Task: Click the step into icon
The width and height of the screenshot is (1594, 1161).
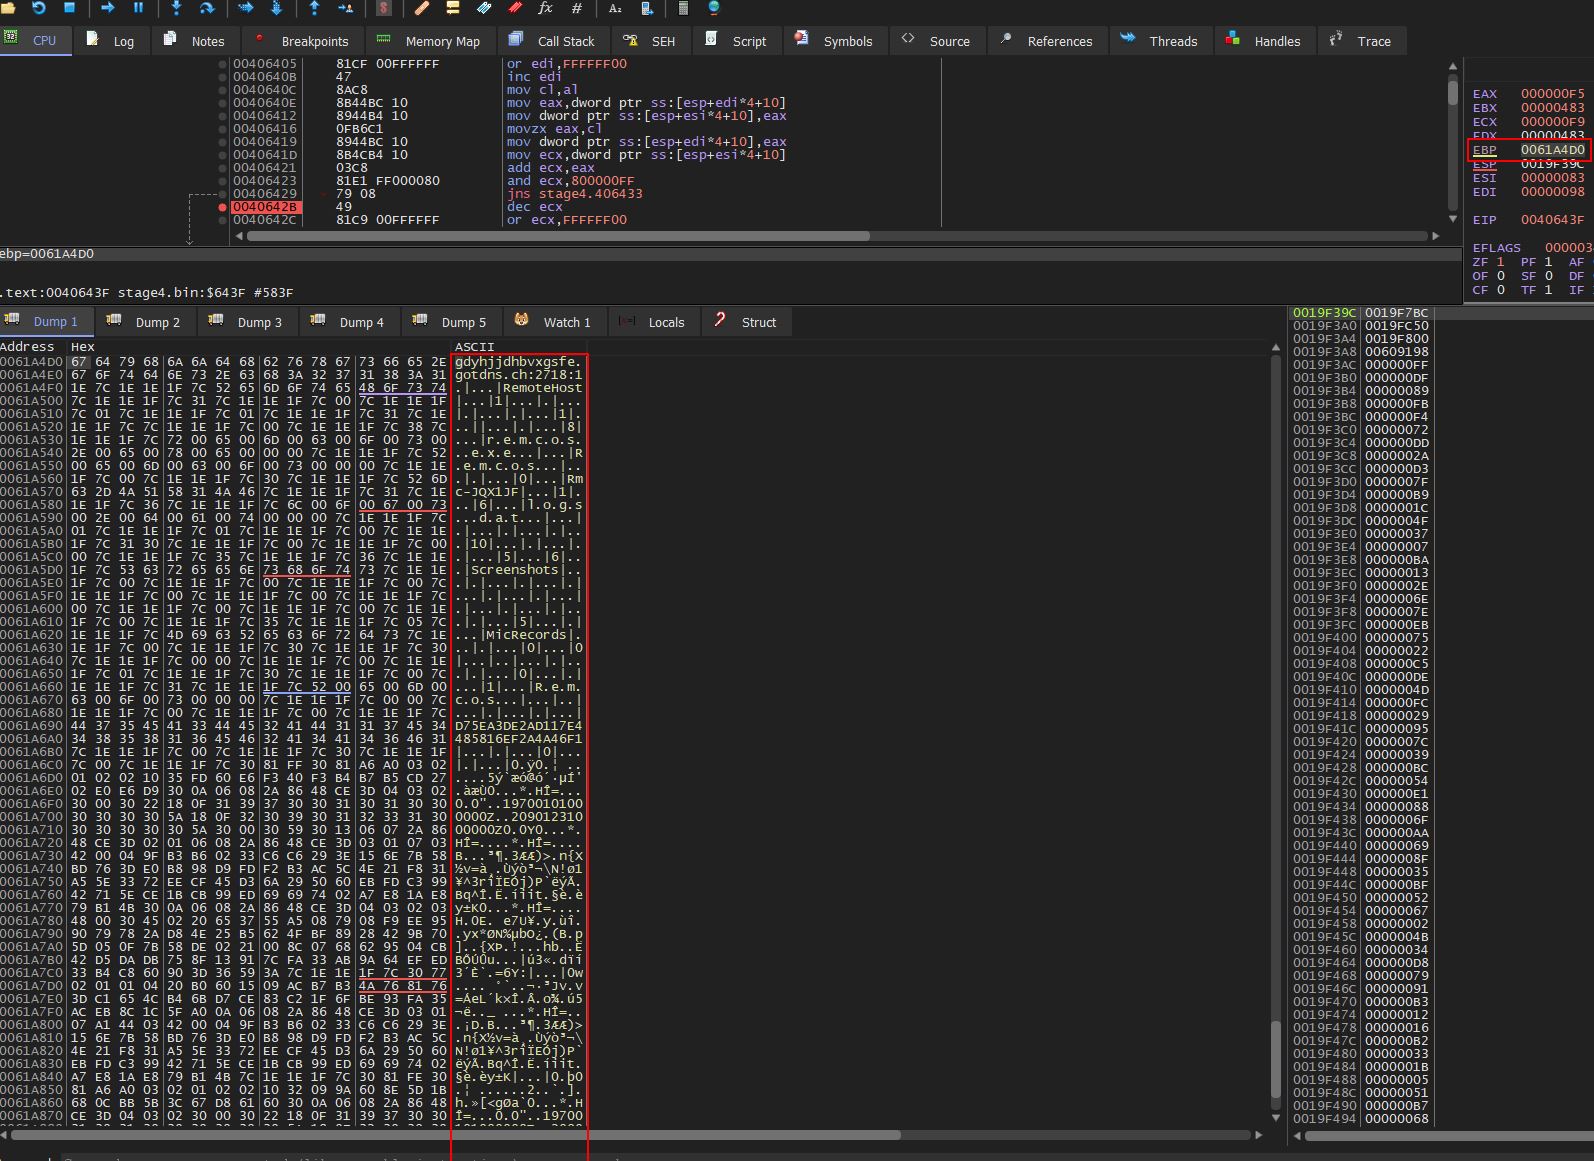Action: click(x=176, y=7)
